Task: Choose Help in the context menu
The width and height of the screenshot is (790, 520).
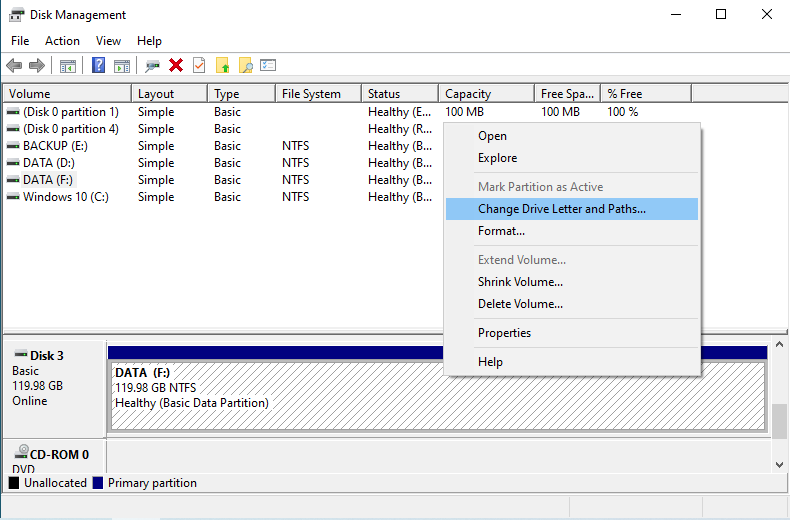Action: pos(572,362)
